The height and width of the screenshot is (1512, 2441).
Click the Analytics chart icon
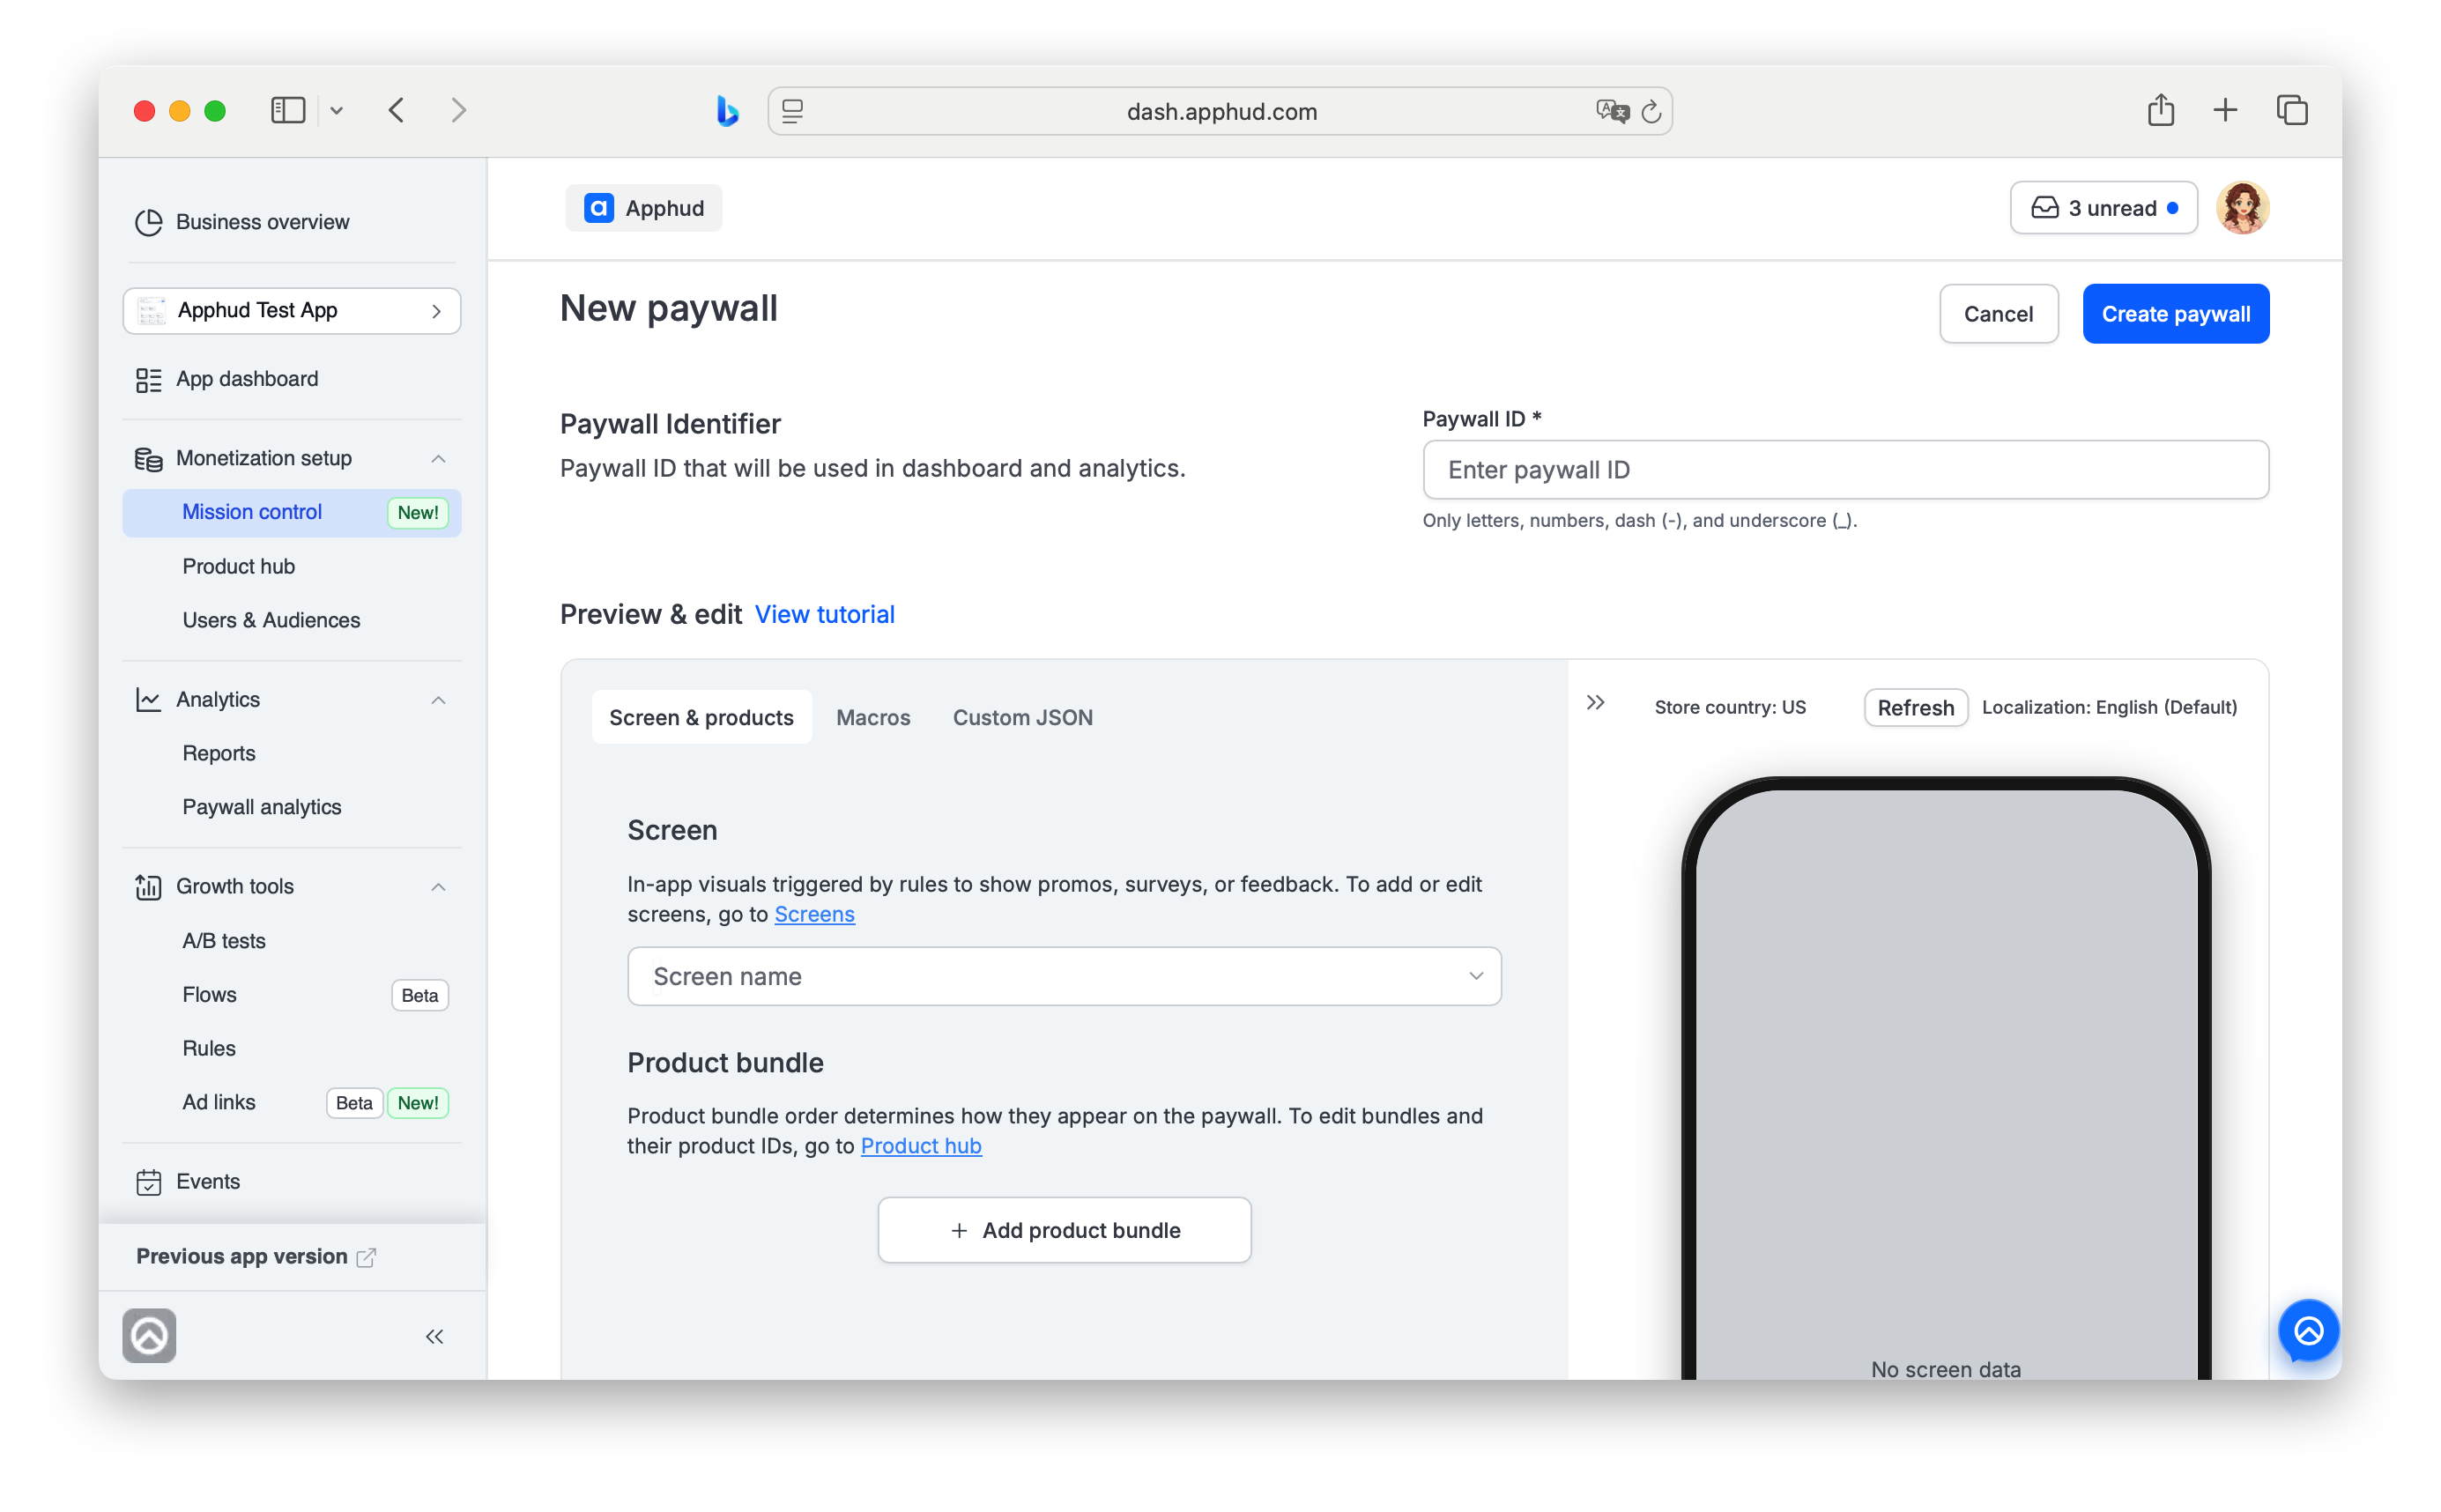pos(148,700)
